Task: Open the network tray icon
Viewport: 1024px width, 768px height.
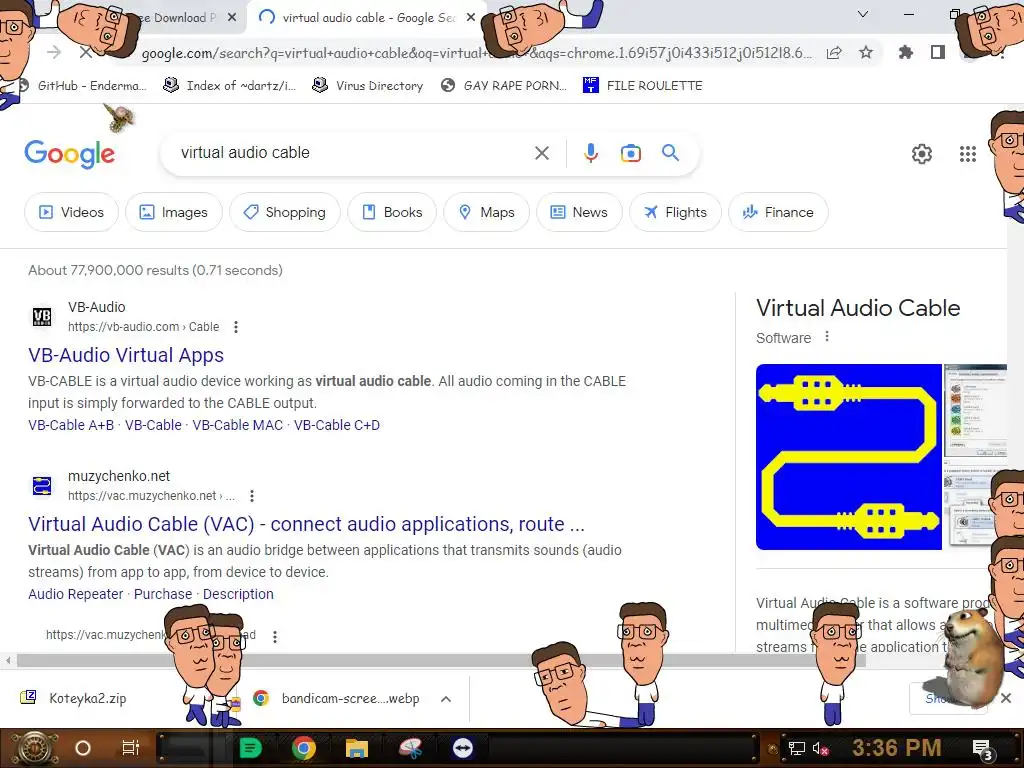Action: [x=796, y=748]
